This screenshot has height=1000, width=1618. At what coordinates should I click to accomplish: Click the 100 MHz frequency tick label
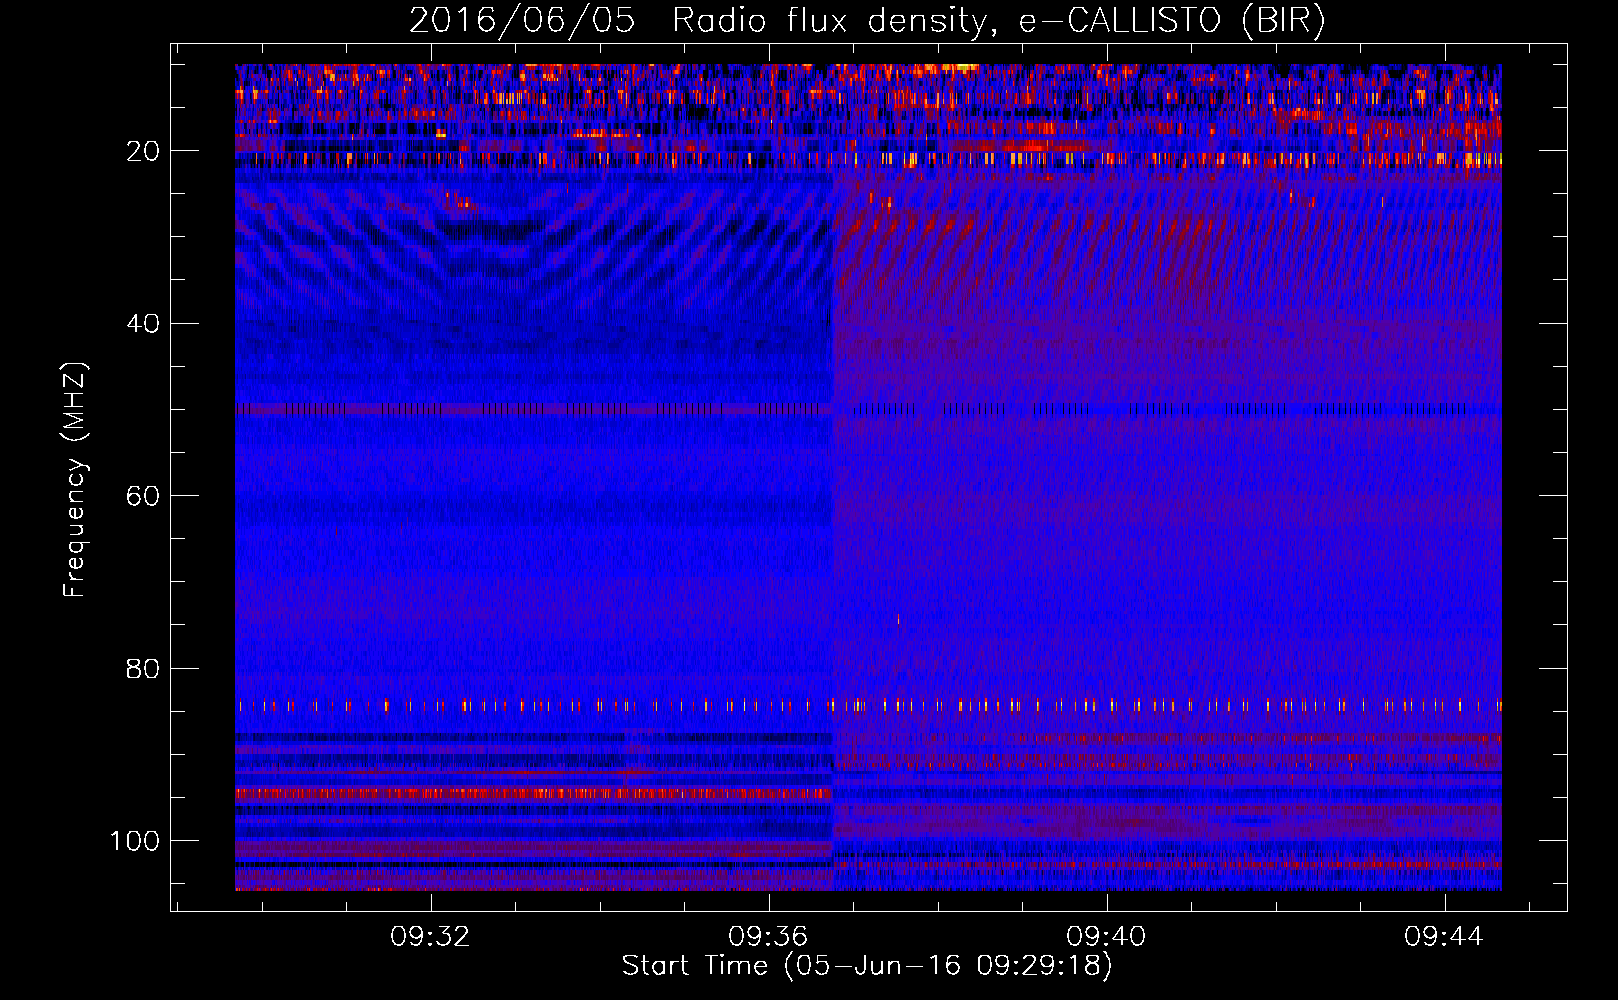point(135,841)
